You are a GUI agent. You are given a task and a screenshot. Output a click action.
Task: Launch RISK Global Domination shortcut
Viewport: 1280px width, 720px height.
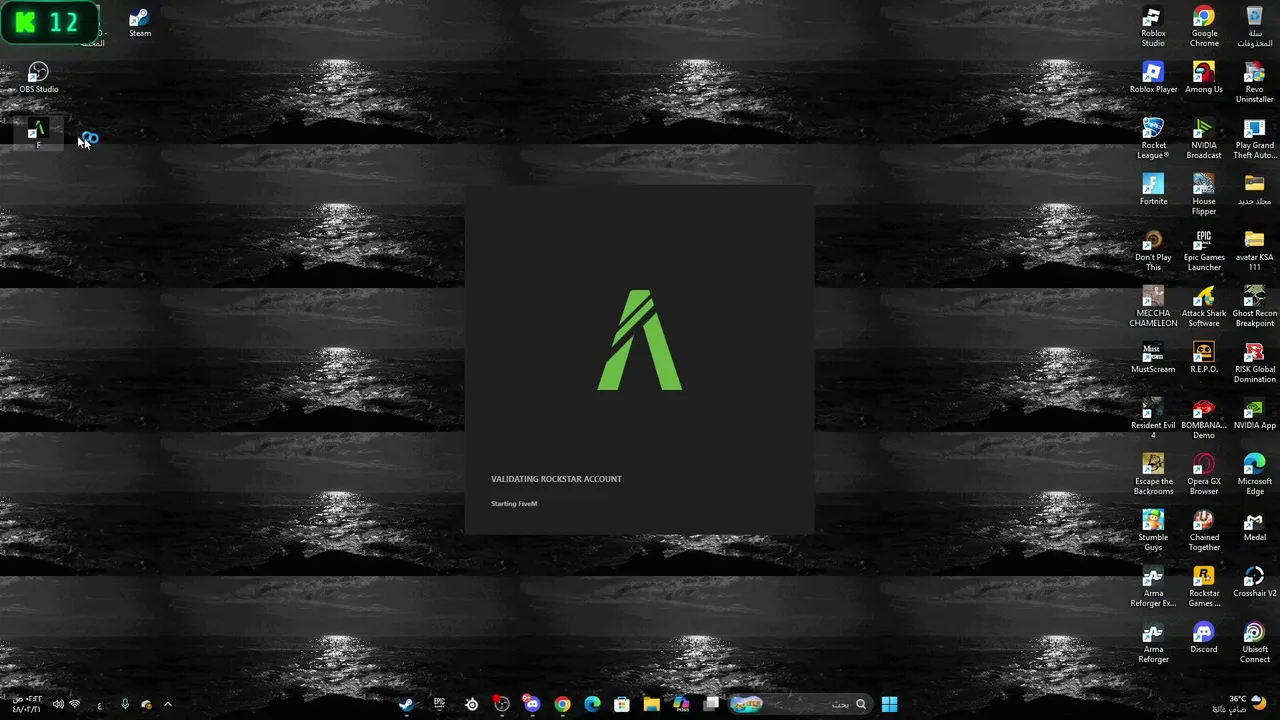pos(1254,363)
